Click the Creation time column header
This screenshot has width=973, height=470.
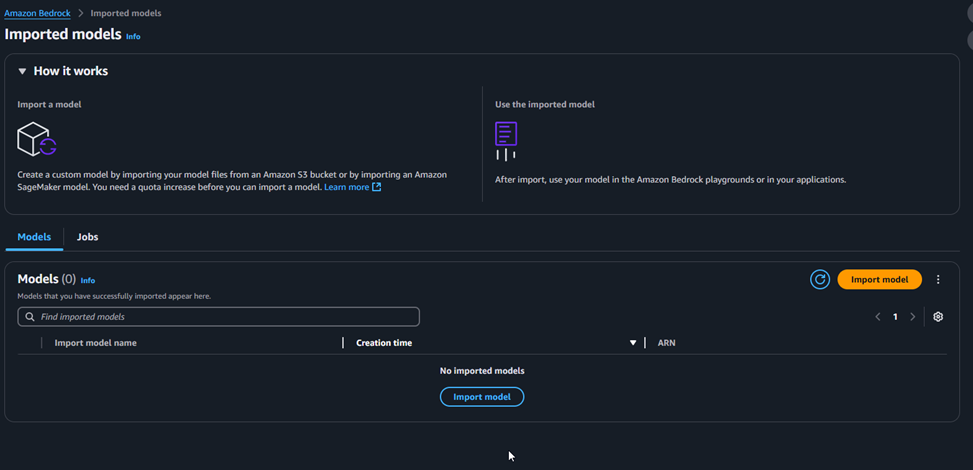pos(384,343)
